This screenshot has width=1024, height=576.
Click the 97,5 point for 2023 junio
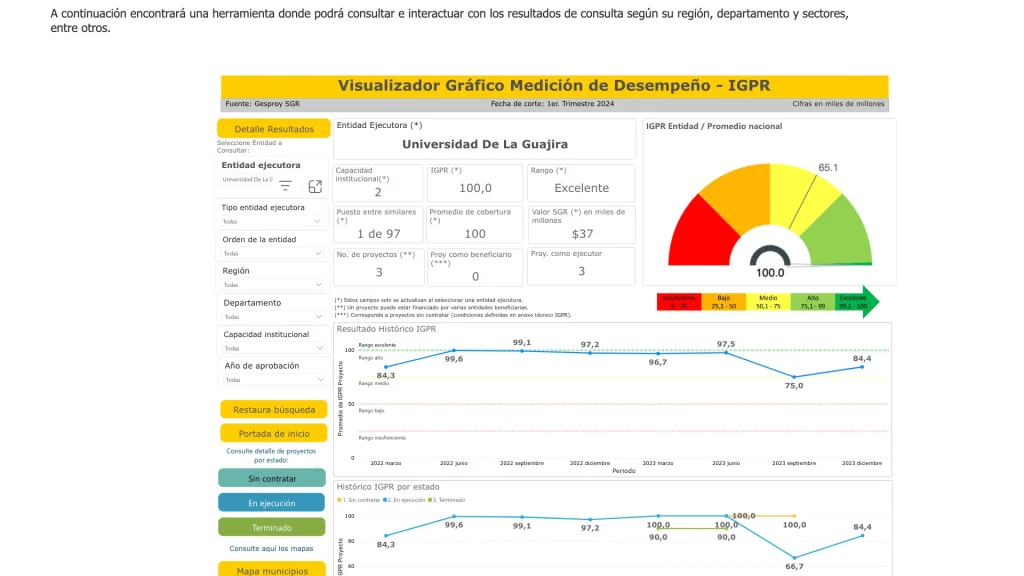[726, 353]
